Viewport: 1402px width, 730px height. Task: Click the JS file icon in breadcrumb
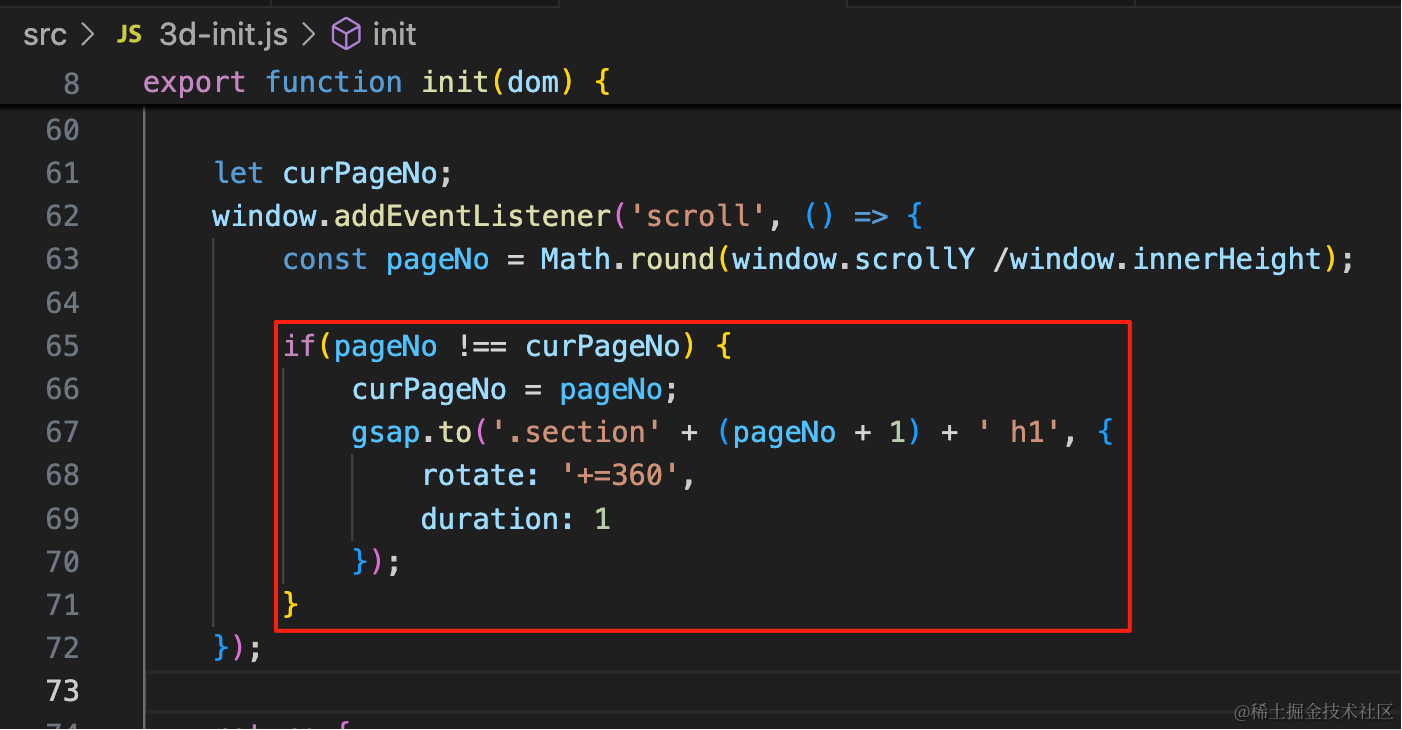[x=129, y=36]
